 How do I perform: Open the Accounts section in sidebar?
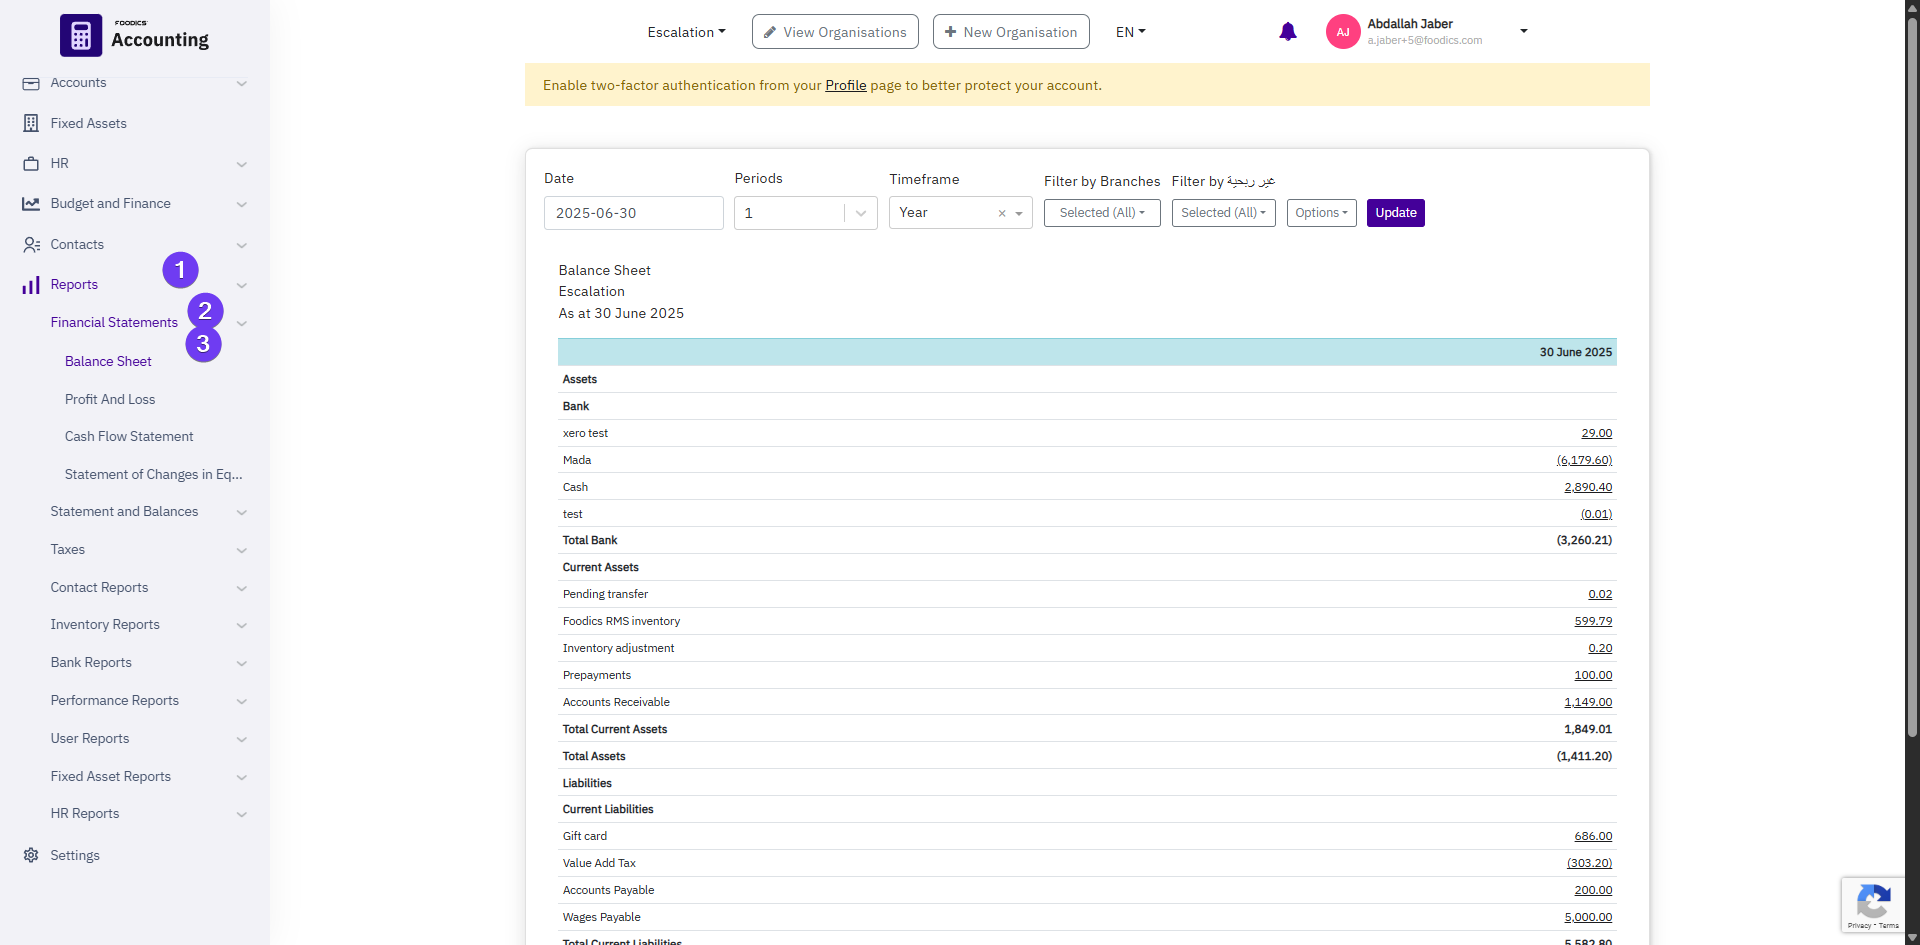[79, 83]
